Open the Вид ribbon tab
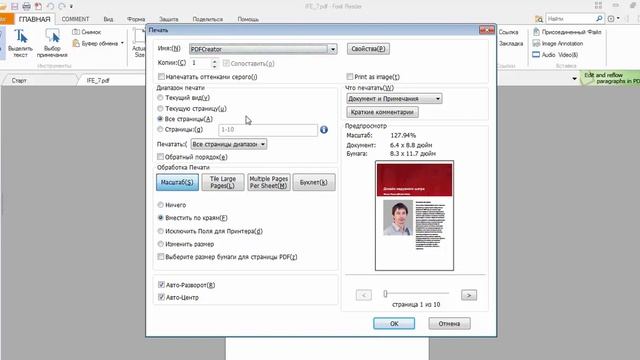Viewport: 640px width, 360px height. (x=108, y=19)
